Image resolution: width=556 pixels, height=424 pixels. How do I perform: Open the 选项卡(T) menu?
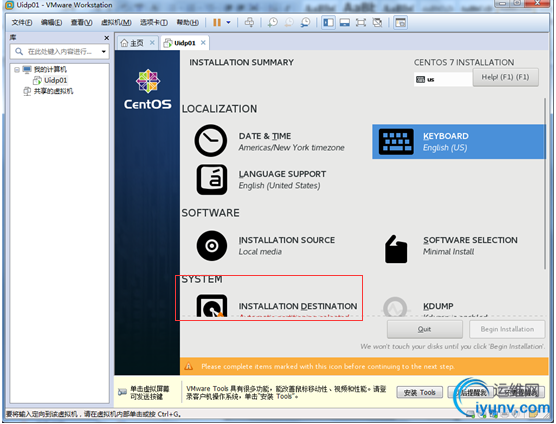coord(154,23)
